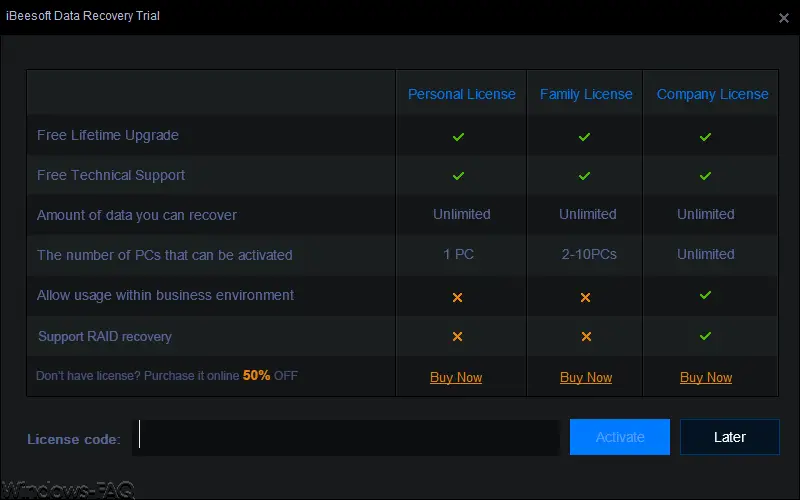Screen dimensions: 800x500
Task: Click Buy Now under Personal License
Action: (x=456, y=378)
